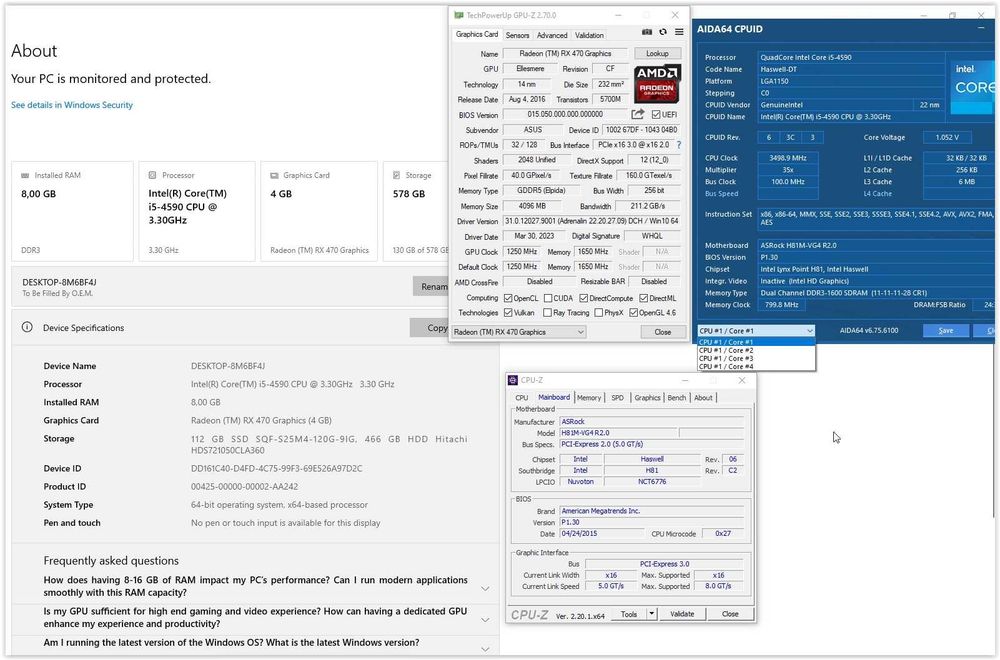Expand the GPU sufficiency FAQ question

[485, 619]
